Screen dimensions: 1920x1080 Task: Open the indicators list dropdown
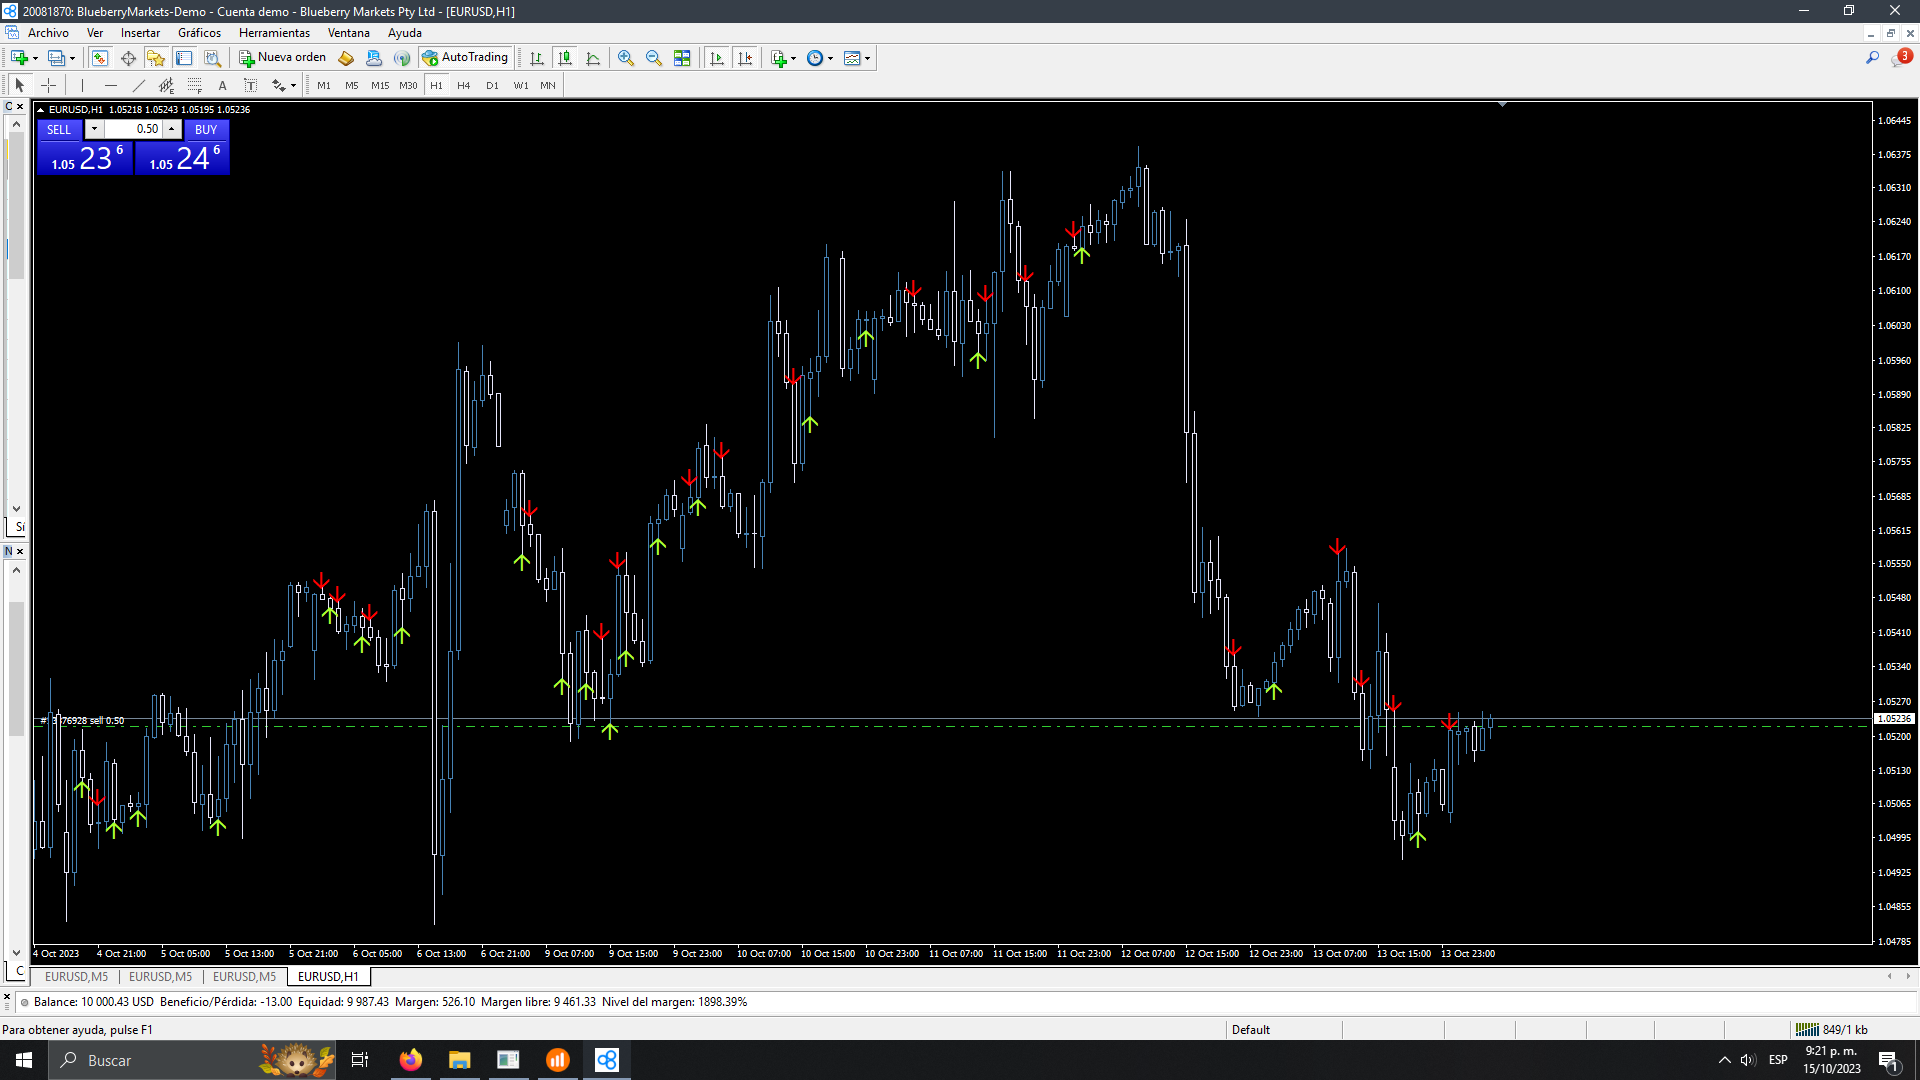794,58
